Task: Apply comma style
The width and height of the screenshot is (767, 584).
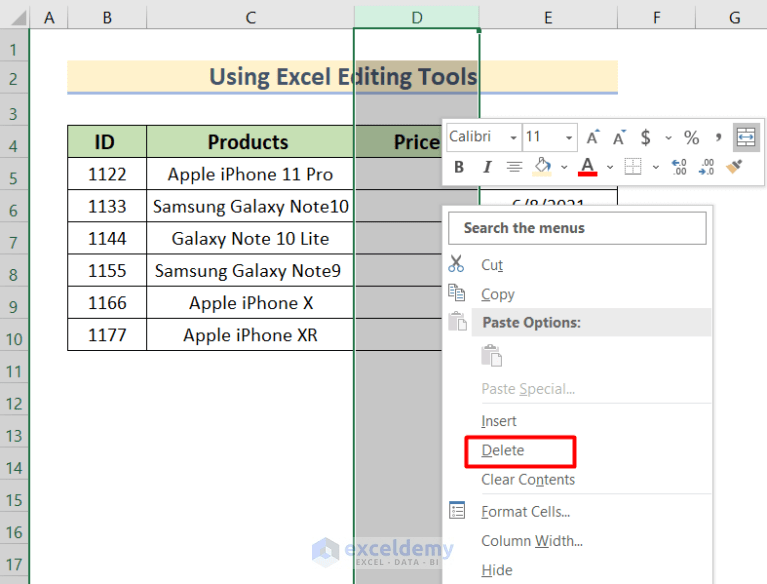Action: (x=718, y=137)
